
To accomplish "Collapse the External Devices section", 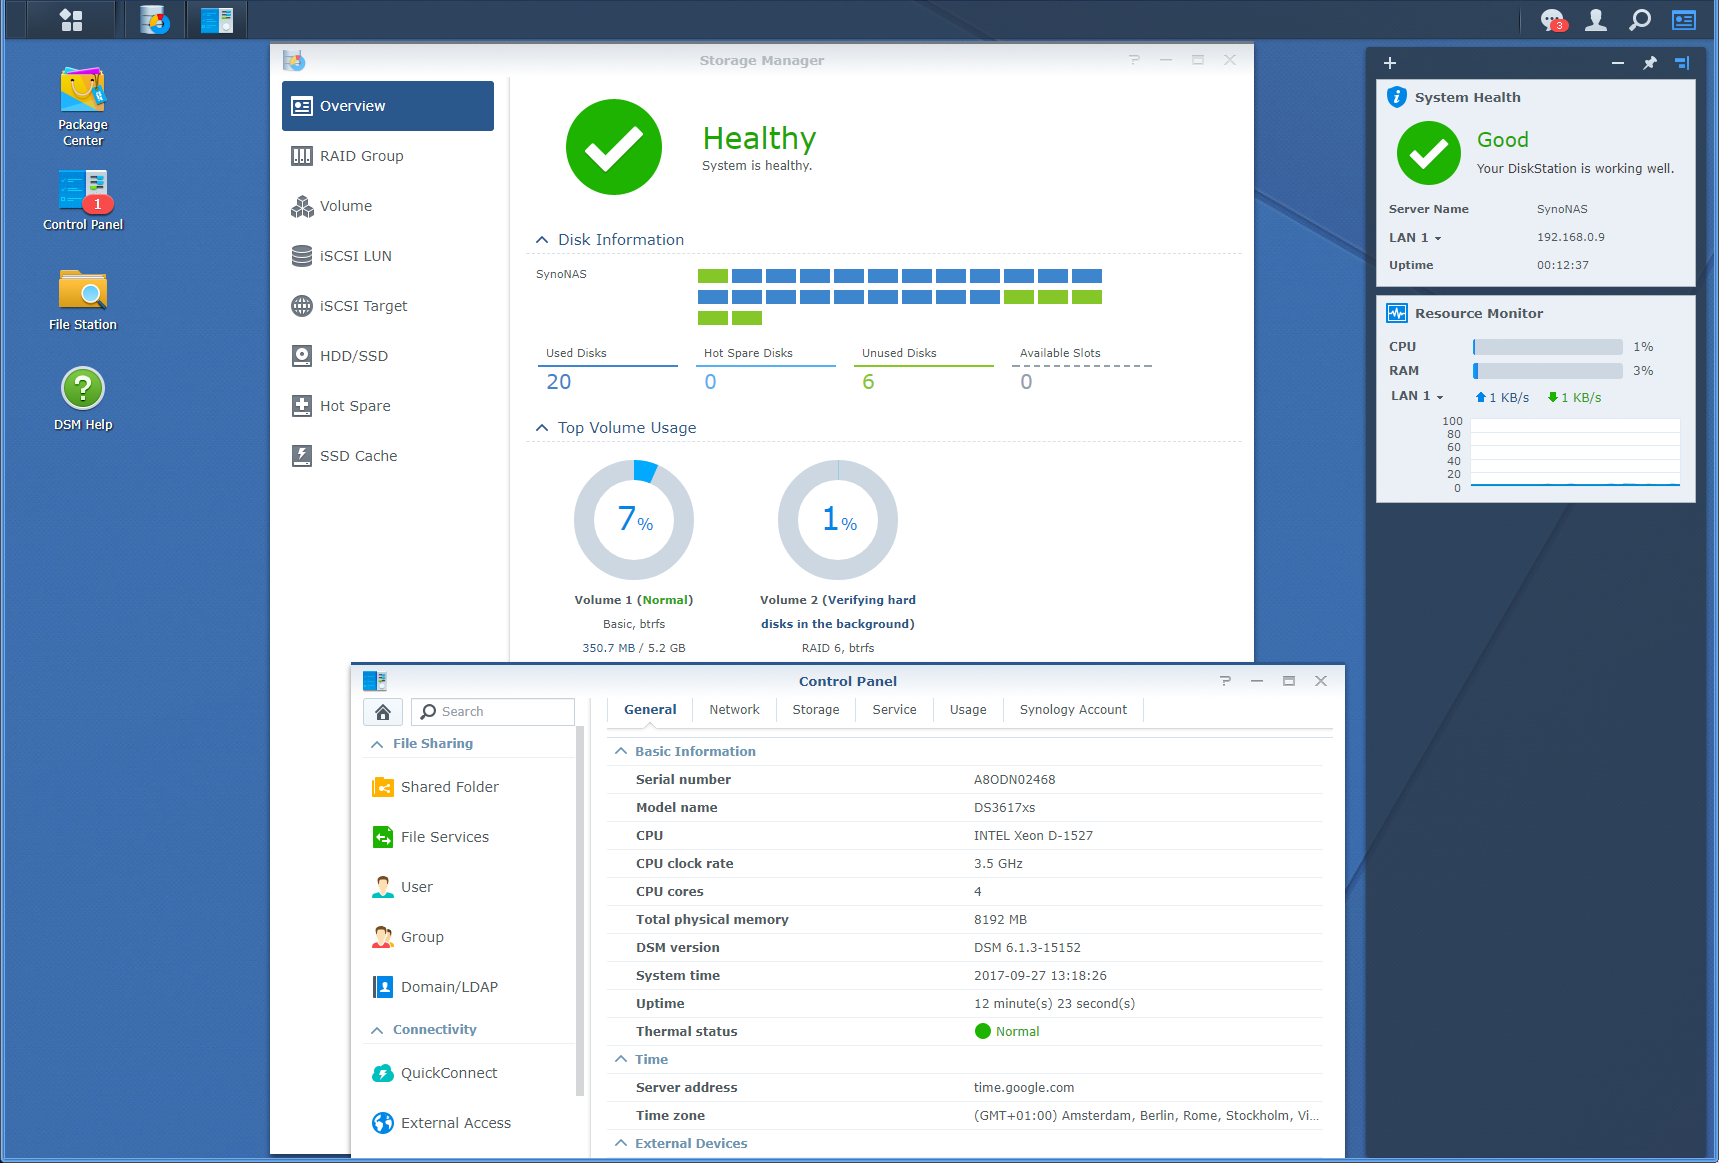I will 621,1144.
